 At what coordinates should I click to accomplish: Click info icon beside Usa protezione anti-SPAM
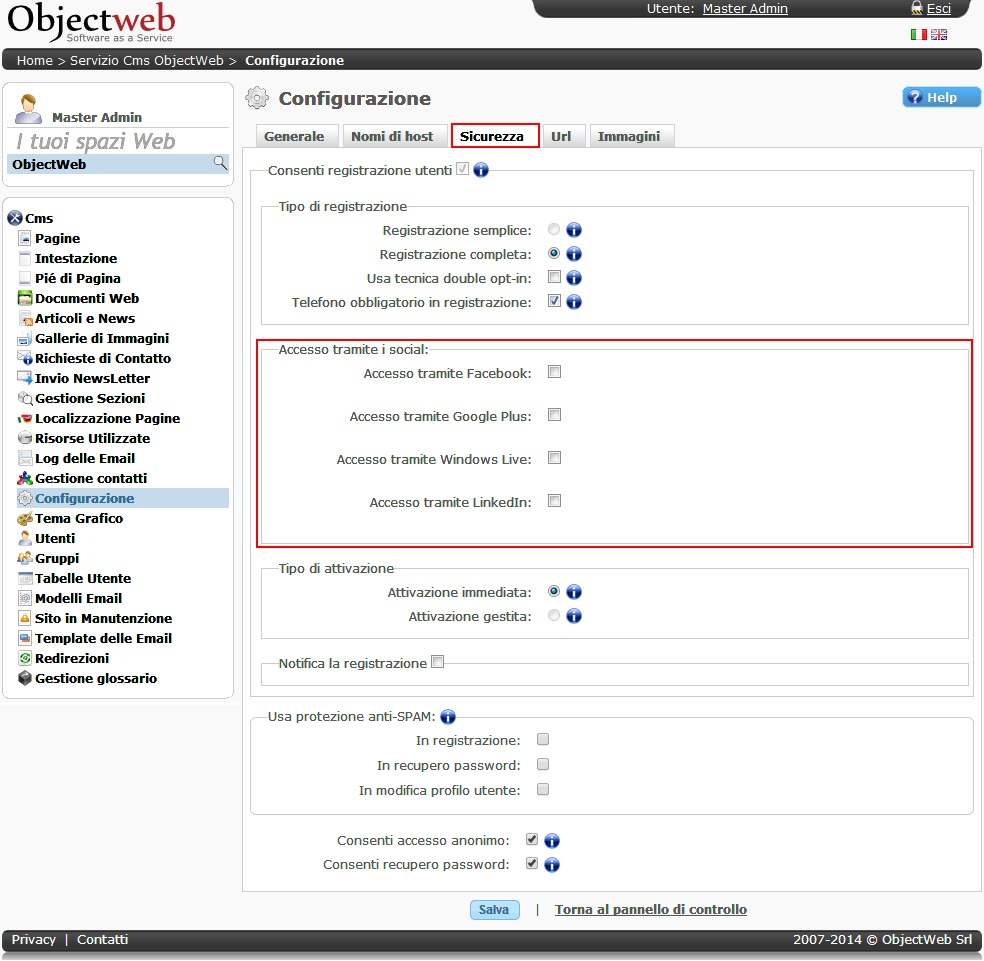(448, 716)
